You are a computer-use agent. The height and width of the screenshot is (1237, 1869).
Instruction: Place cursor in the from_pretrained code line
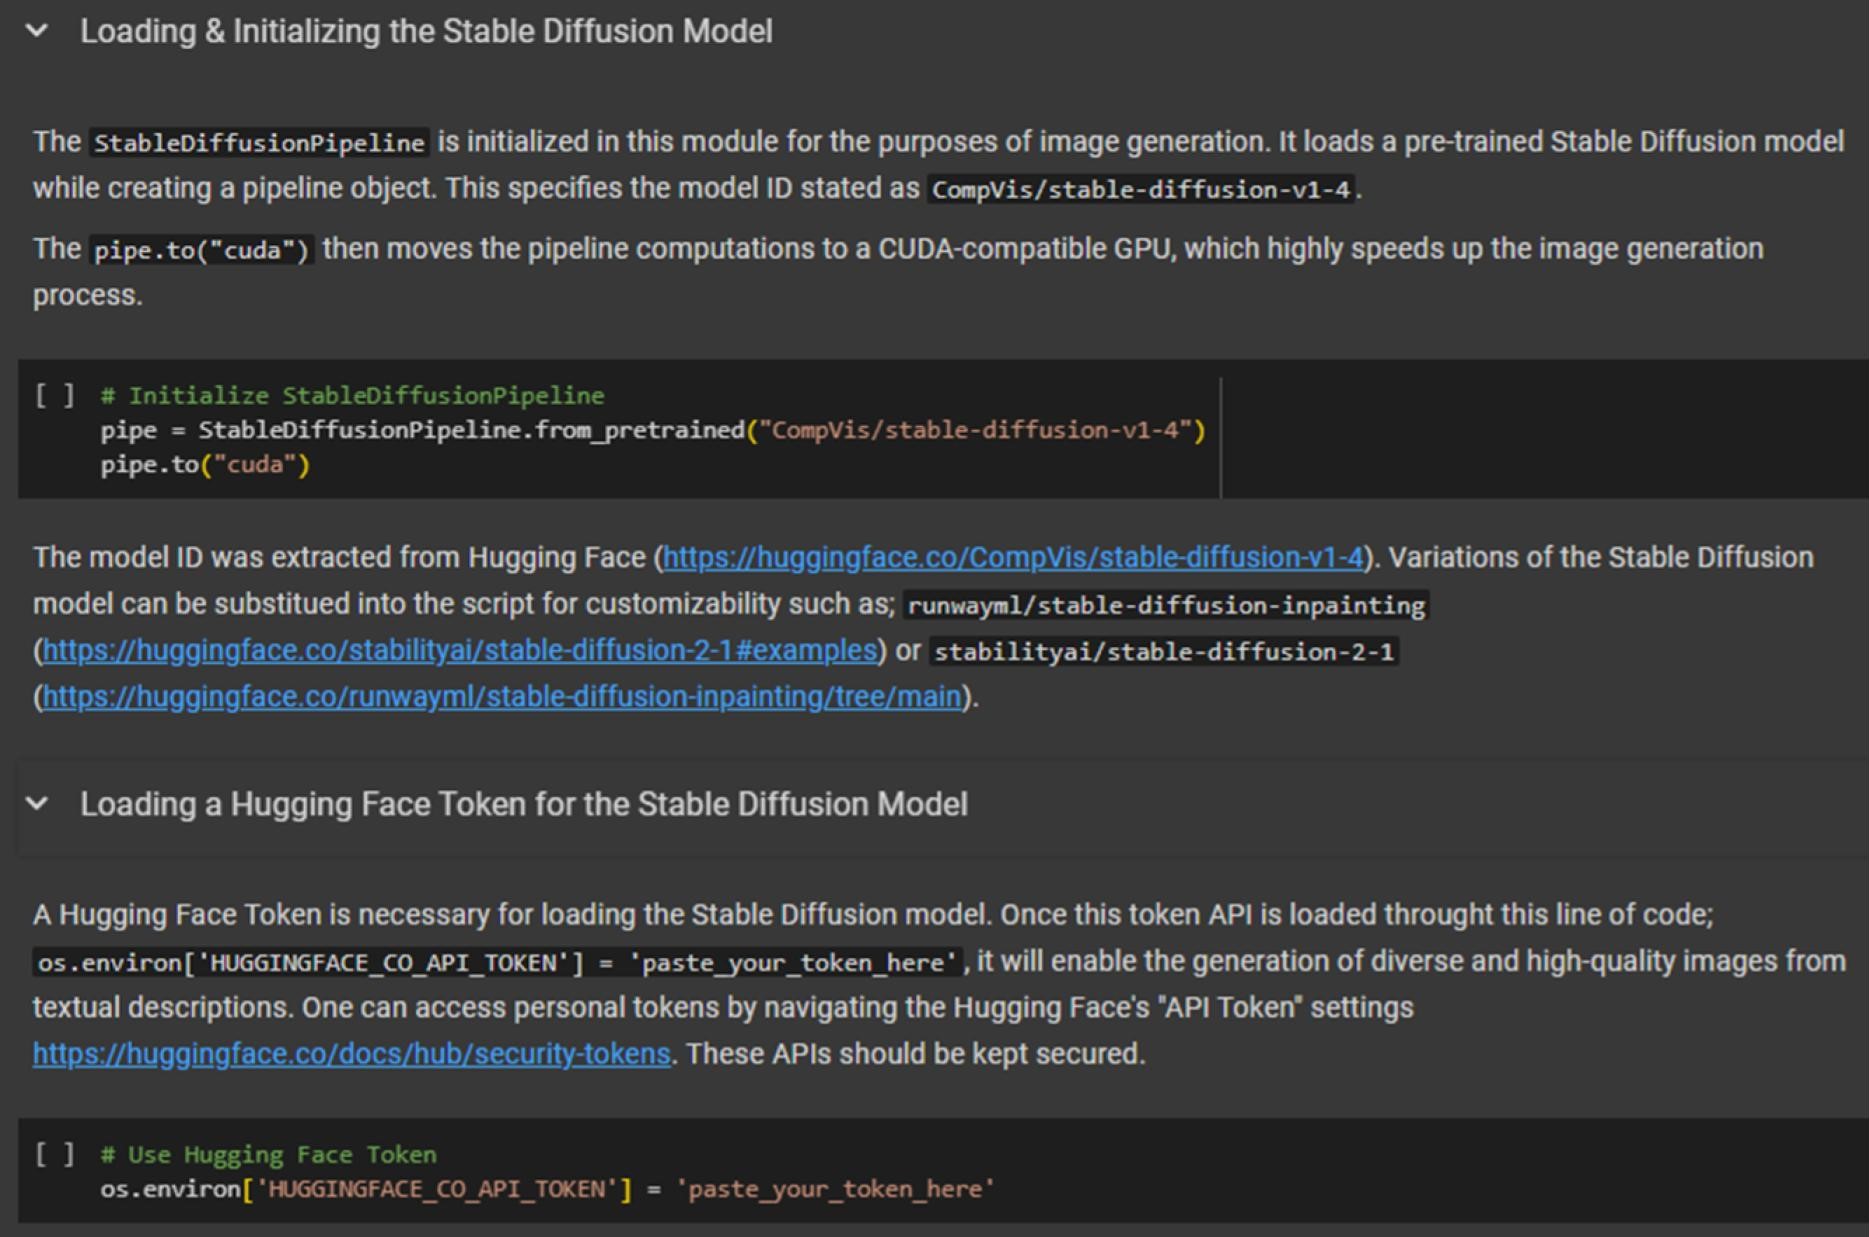click(x=653, y=430)
